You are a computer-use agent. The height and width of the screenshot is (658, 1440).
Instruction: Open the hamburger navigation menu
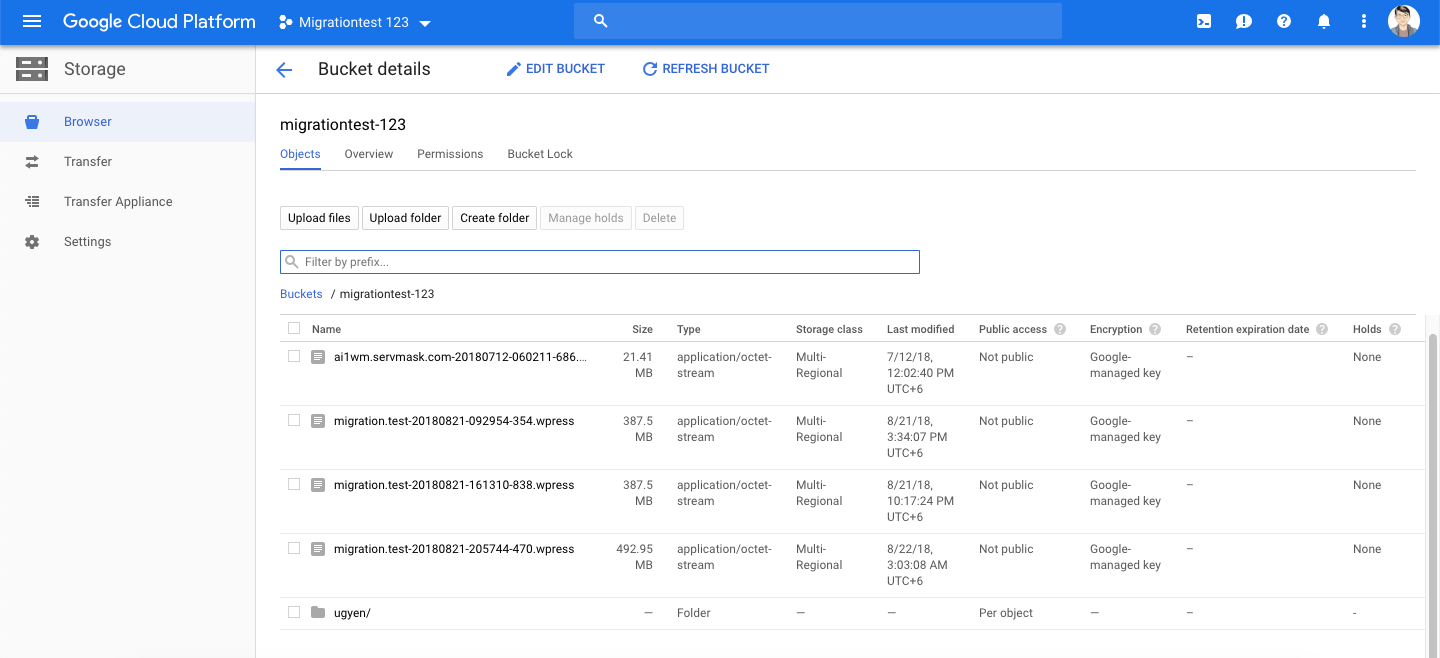[32, 22]
